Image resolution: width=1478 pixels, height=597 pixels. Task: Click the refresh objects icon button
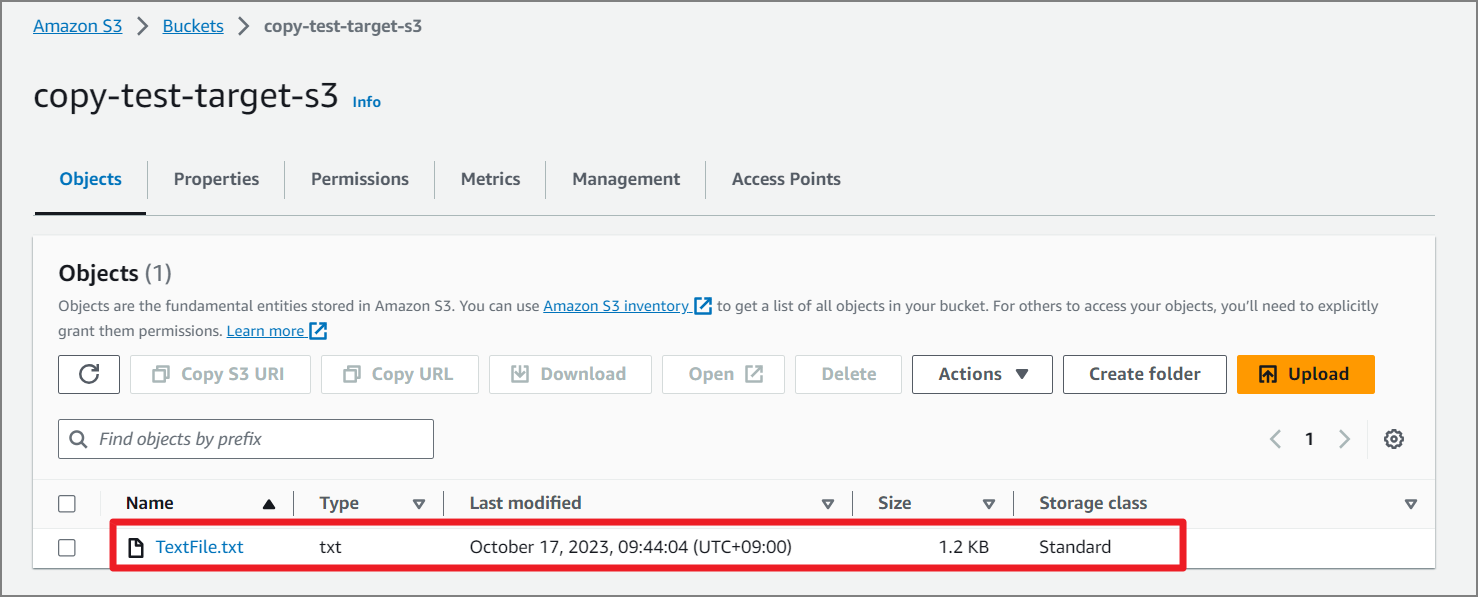tap(89, 374)
